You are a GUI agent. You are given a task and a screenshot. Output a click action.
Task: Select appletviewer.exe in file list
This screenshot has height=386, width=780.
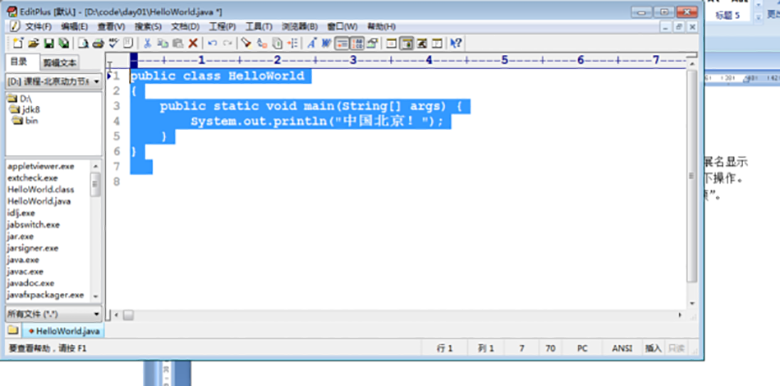tap(41, 166)
